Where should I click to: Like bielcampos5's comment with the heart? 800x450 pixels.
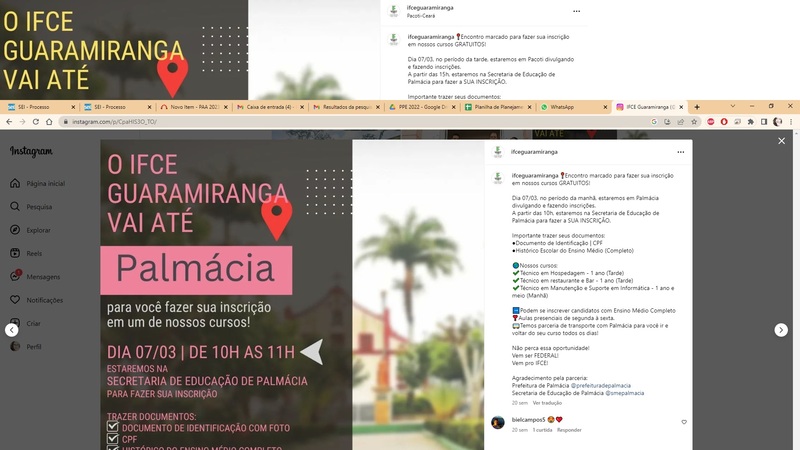(684, 422)
